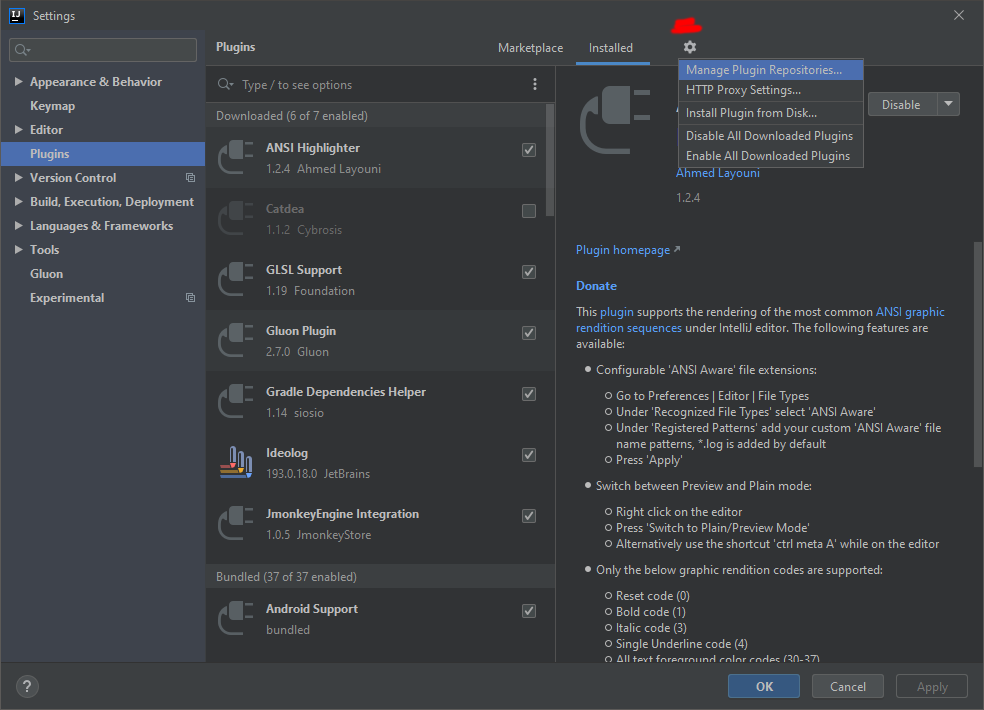Close the Settings dialog window

959,15
